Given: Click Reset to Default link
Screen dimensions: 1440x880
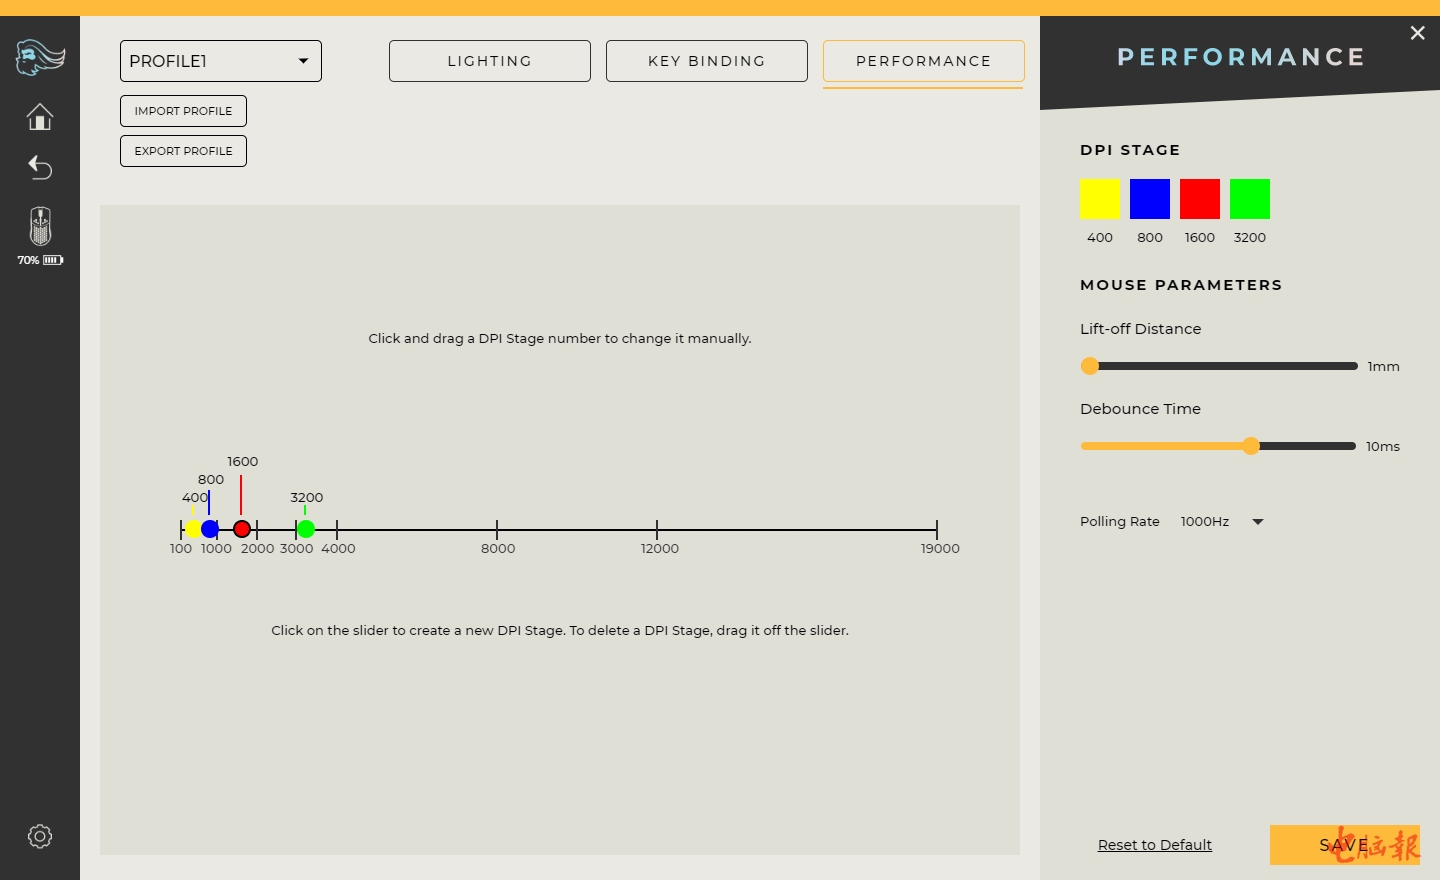Looking at the screenshot, I should (1155, 845).
